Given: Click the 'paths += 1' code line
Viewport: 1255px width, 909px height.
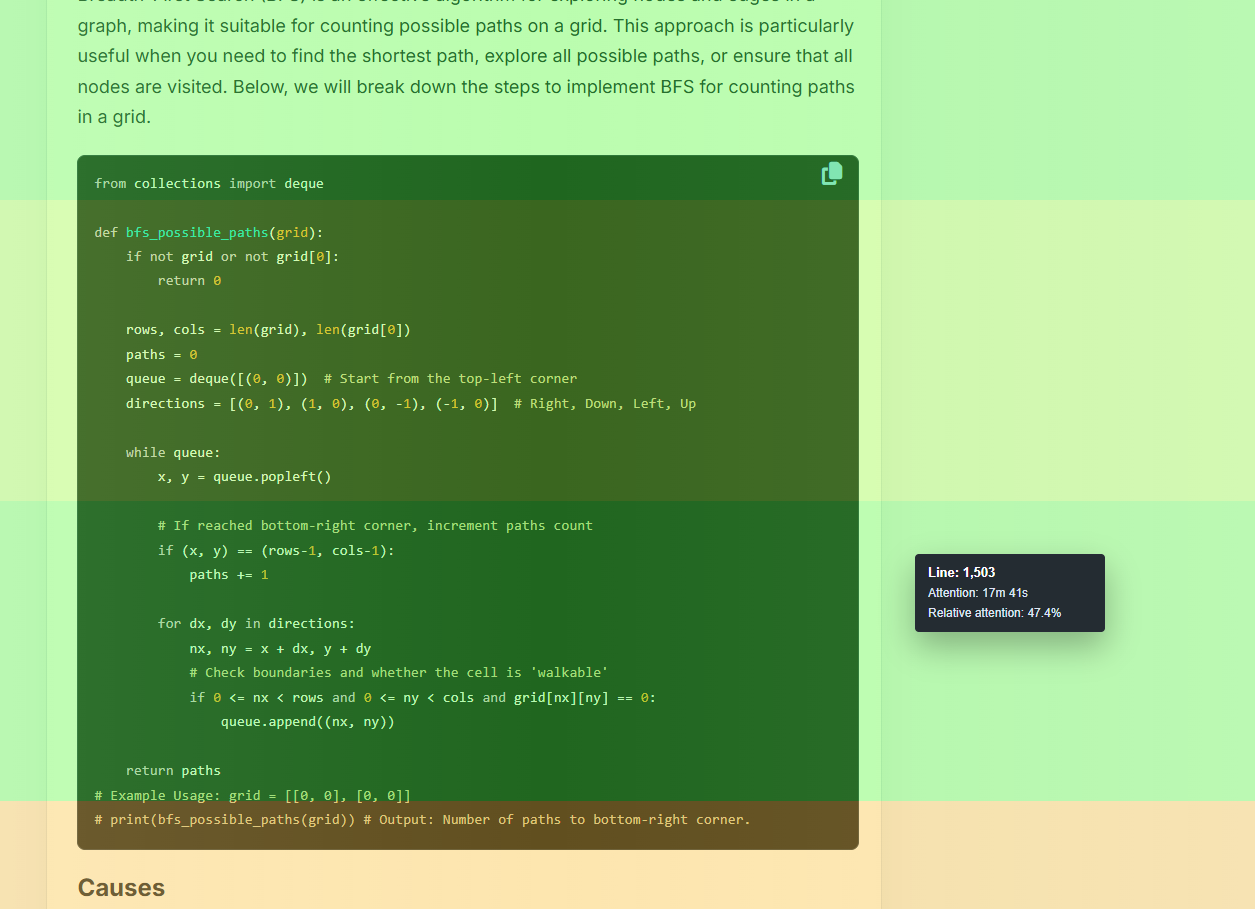Looking at the screenshot, I should click(x=229, y=575).
